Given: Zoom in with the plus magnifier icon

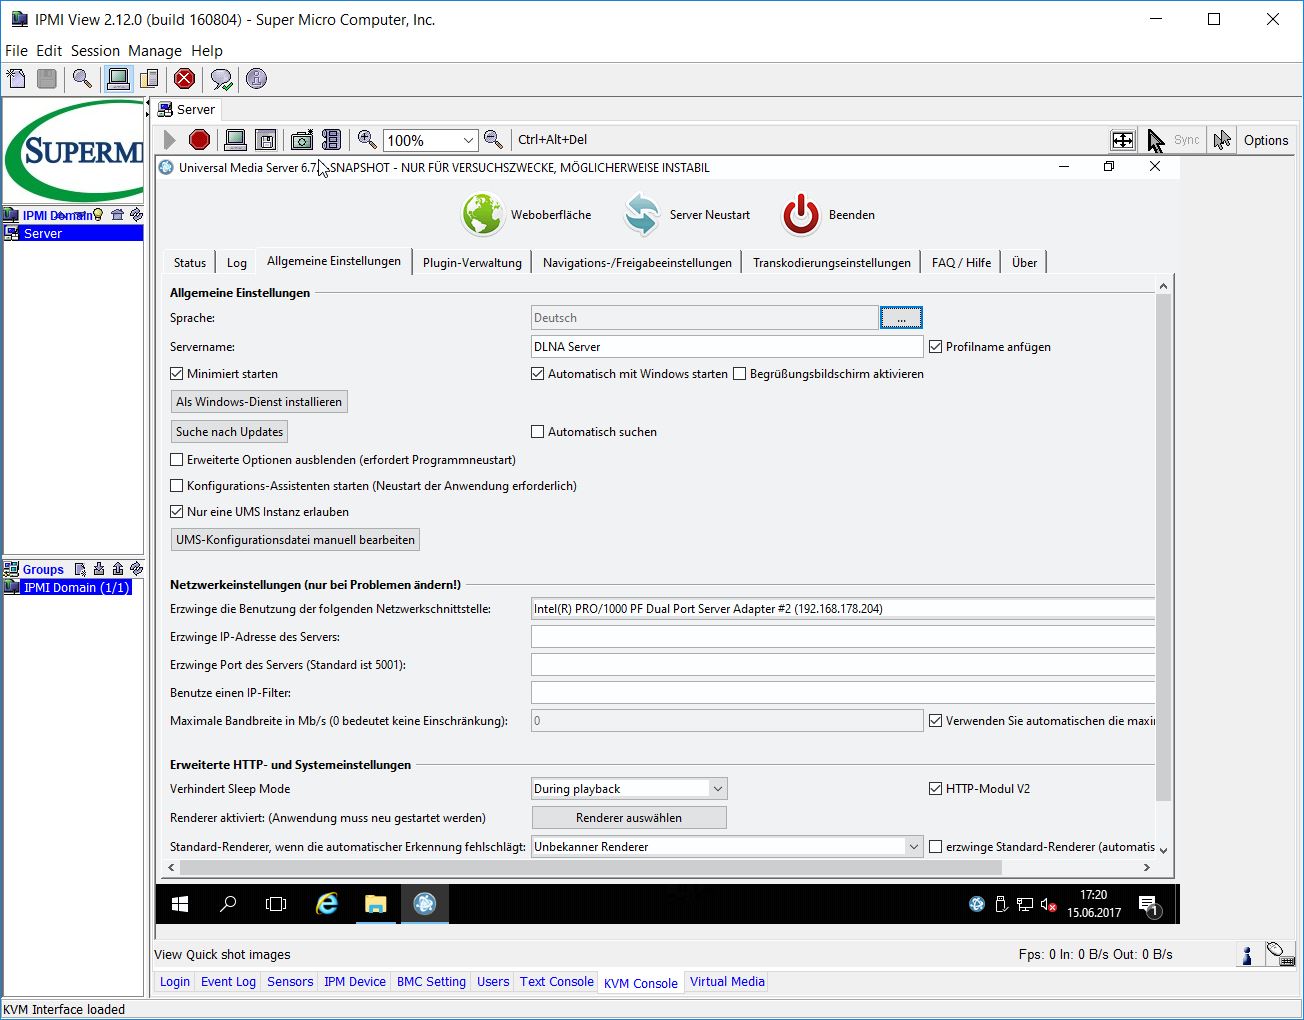Looking at the screenshot, I should (x=367, y=140).
